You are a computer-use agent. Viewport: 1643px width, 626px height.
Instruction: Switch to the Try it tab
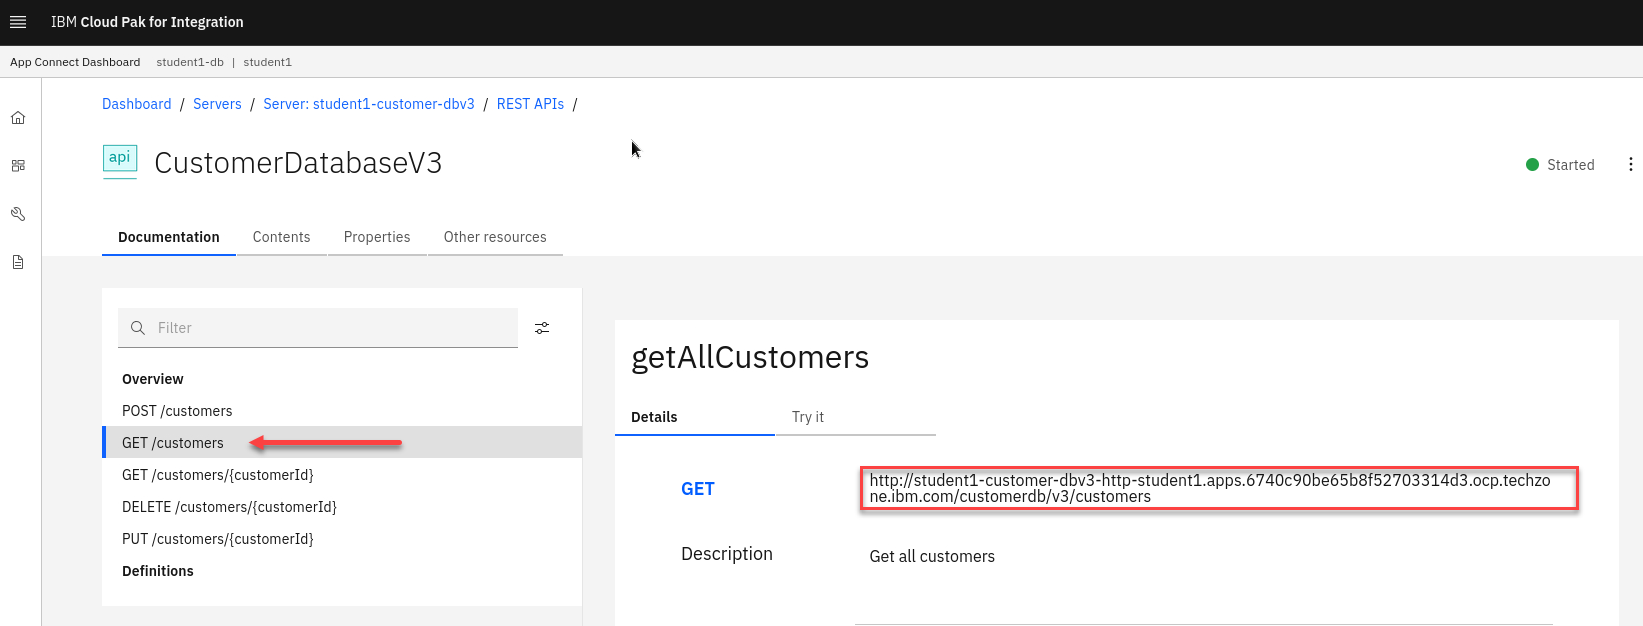click(808, 417)
